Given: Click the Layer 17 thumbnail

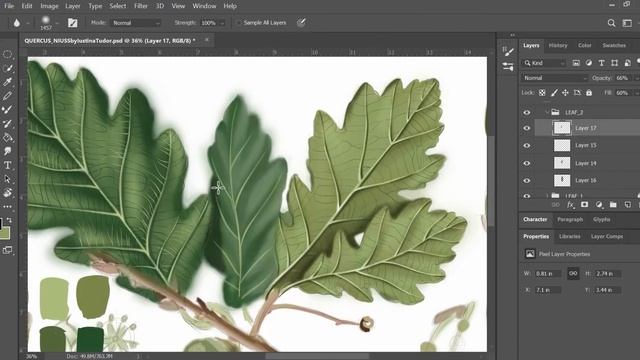Looking at the screenshot, I should coord(562,128).
